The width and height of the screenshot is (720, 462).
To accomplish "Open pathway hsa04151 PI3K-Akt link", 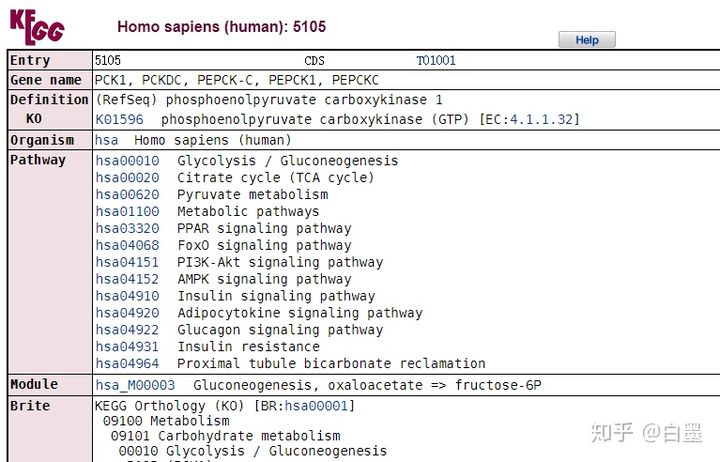I will coord(127,262).
